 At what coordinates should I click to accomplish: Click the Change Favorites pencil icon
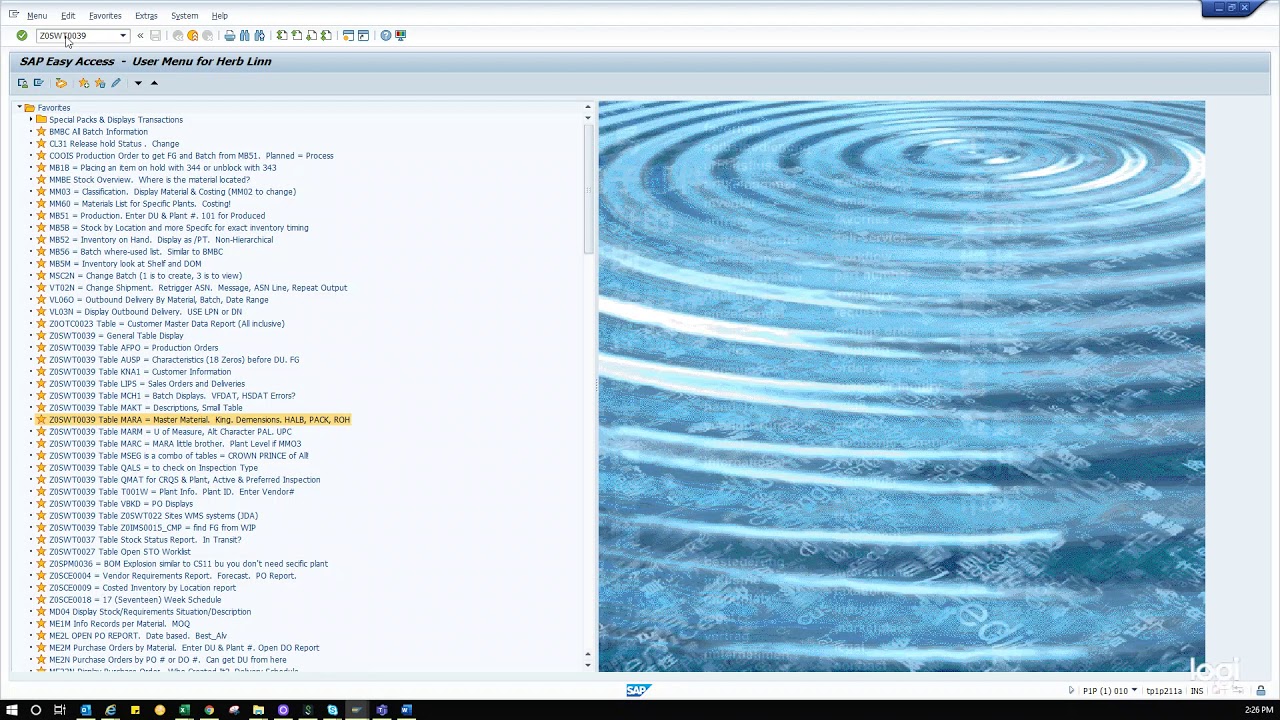click(116, 83)
